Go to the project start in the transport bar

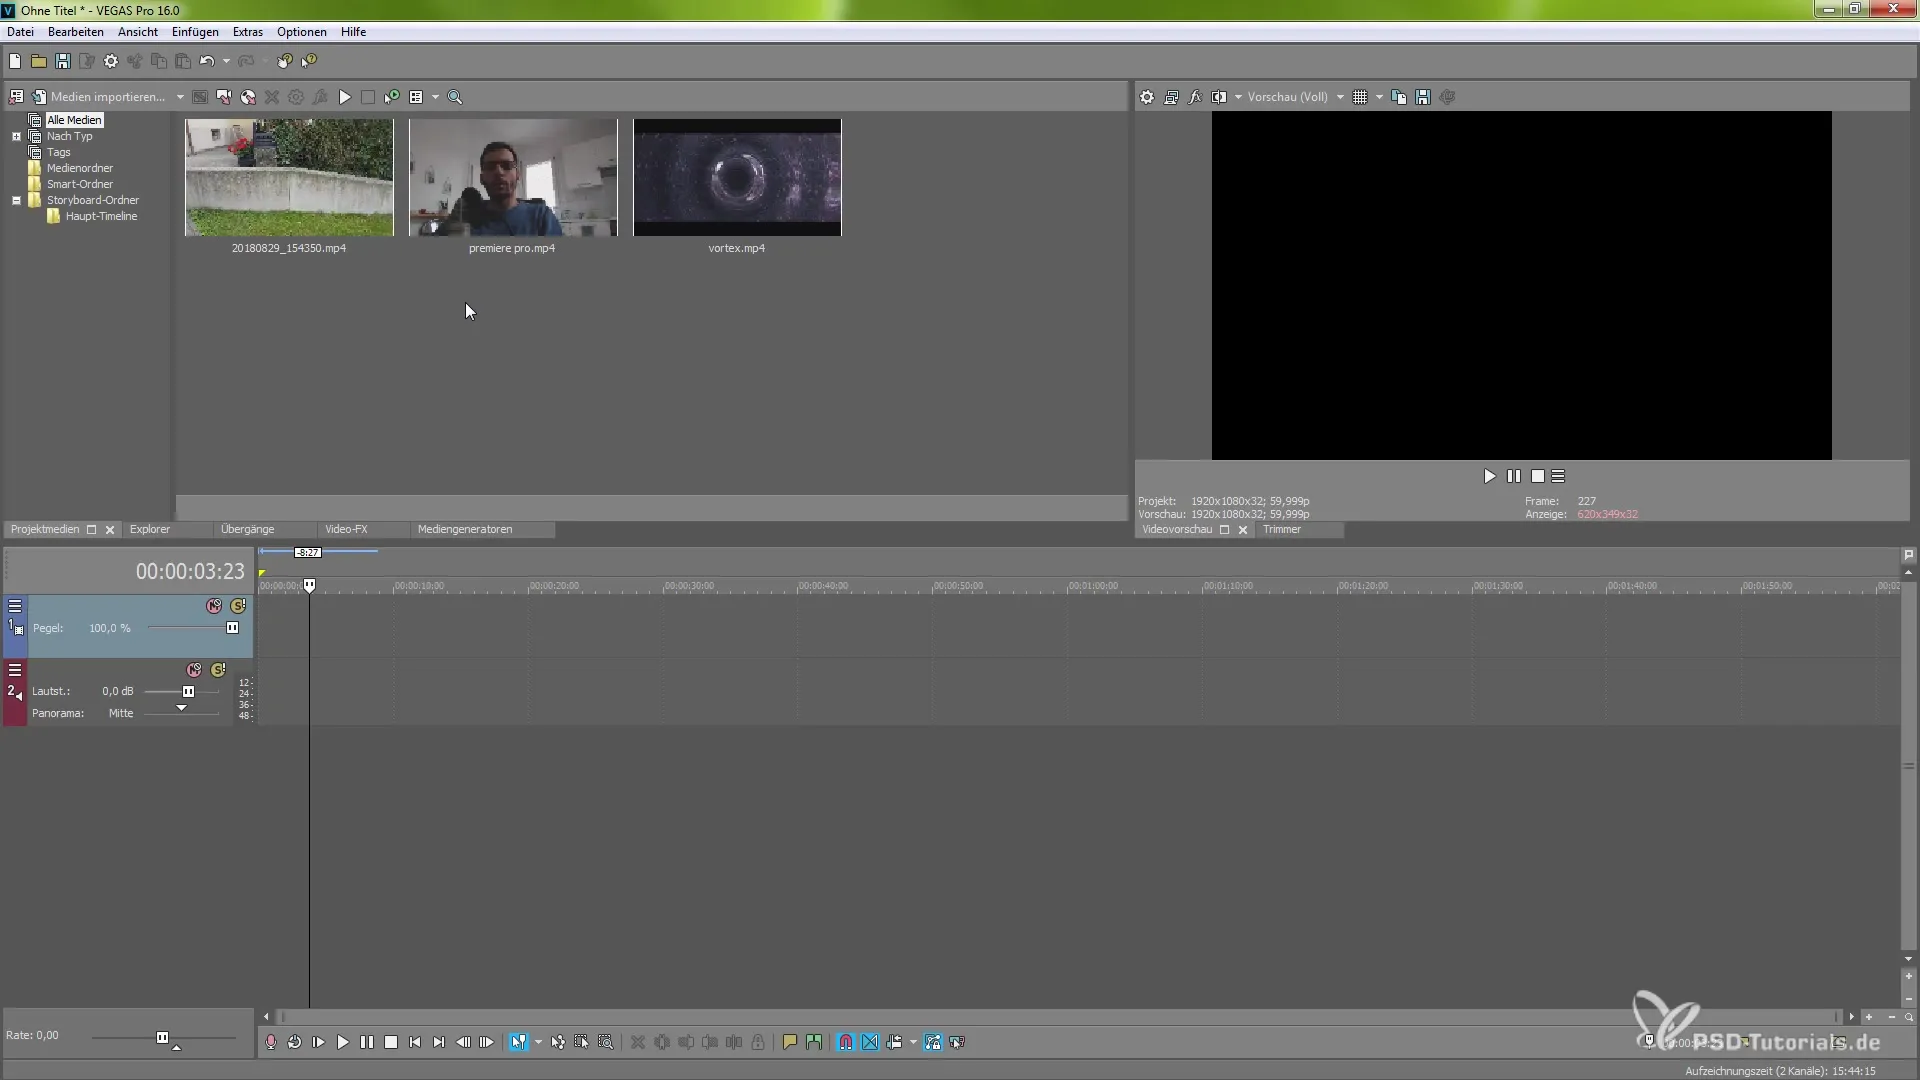(x=415, y=1042)
